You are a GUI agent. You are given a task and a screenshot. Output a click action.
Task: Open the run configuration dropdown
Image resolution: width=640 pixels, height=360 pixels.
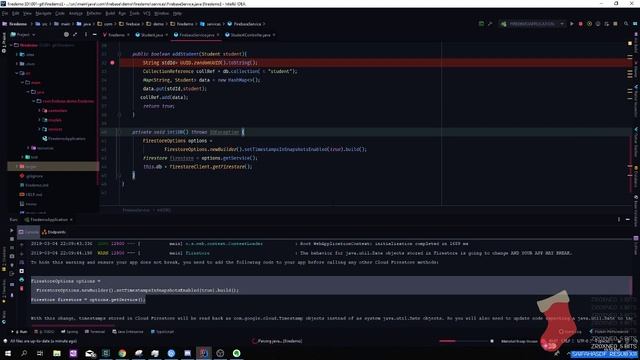click(533, 24)
